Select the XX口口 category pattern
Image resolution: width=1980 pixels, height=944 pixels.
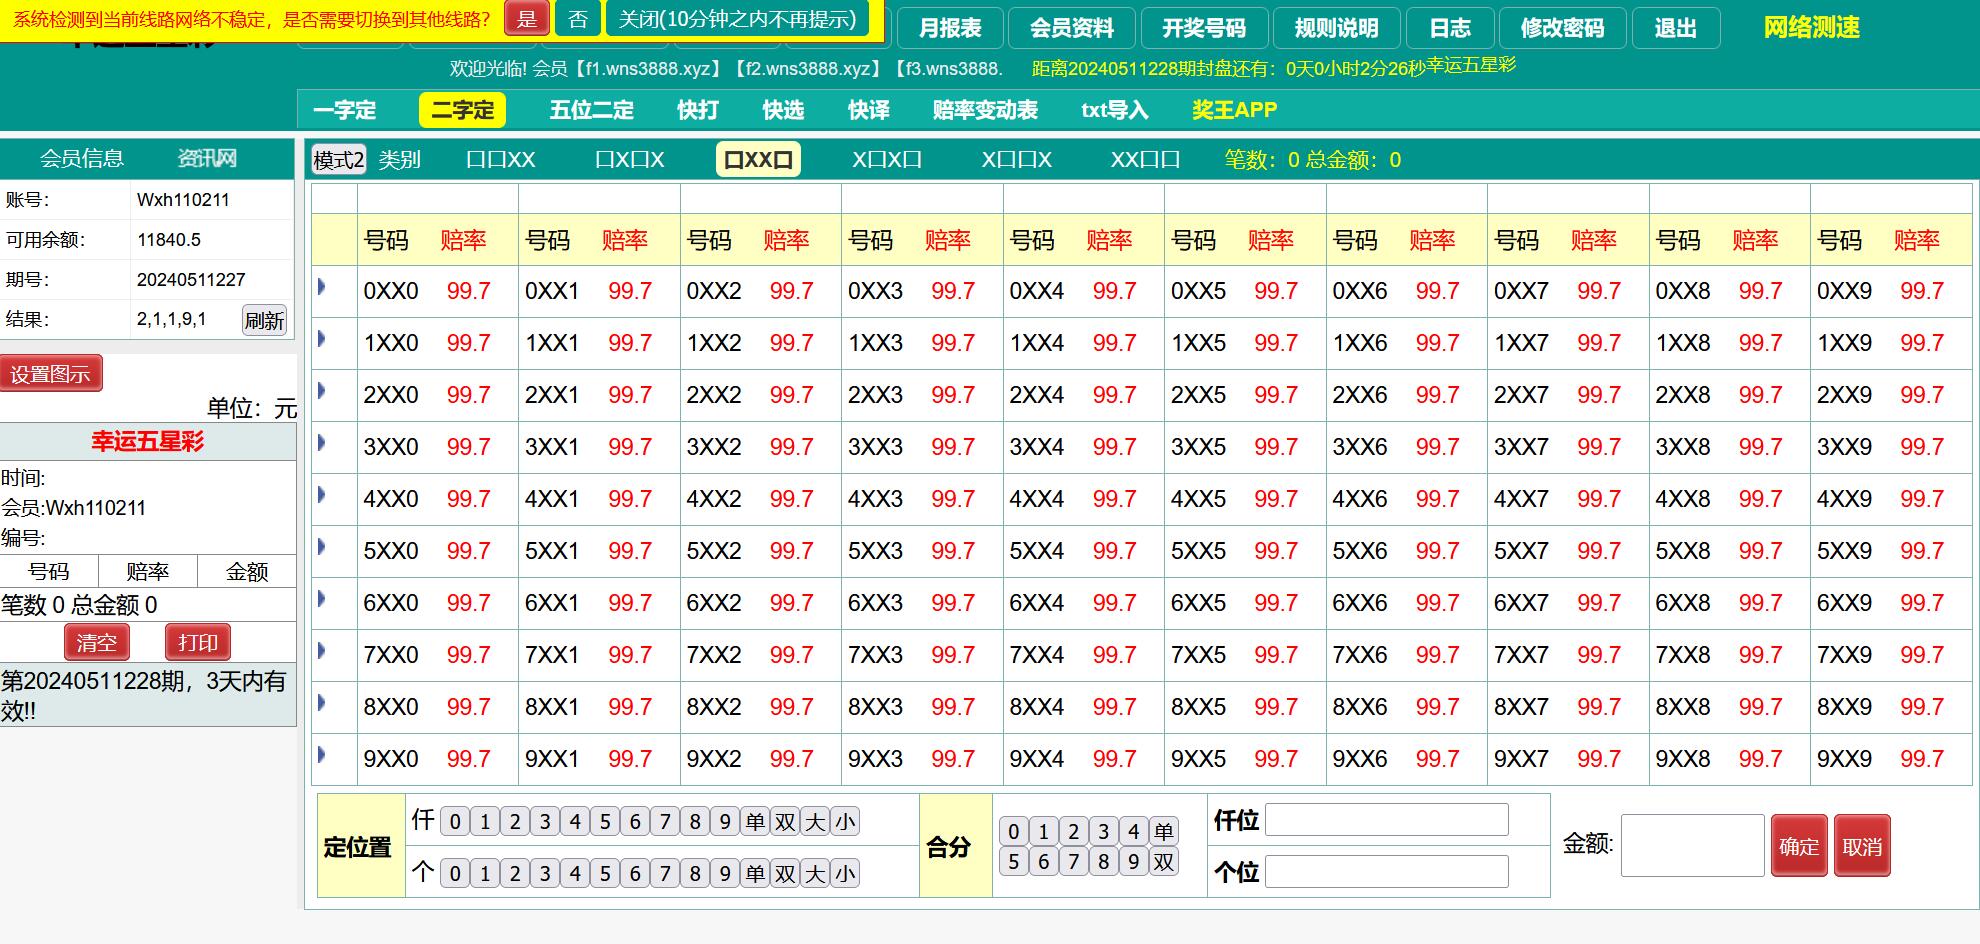[x=1145, y=160]
